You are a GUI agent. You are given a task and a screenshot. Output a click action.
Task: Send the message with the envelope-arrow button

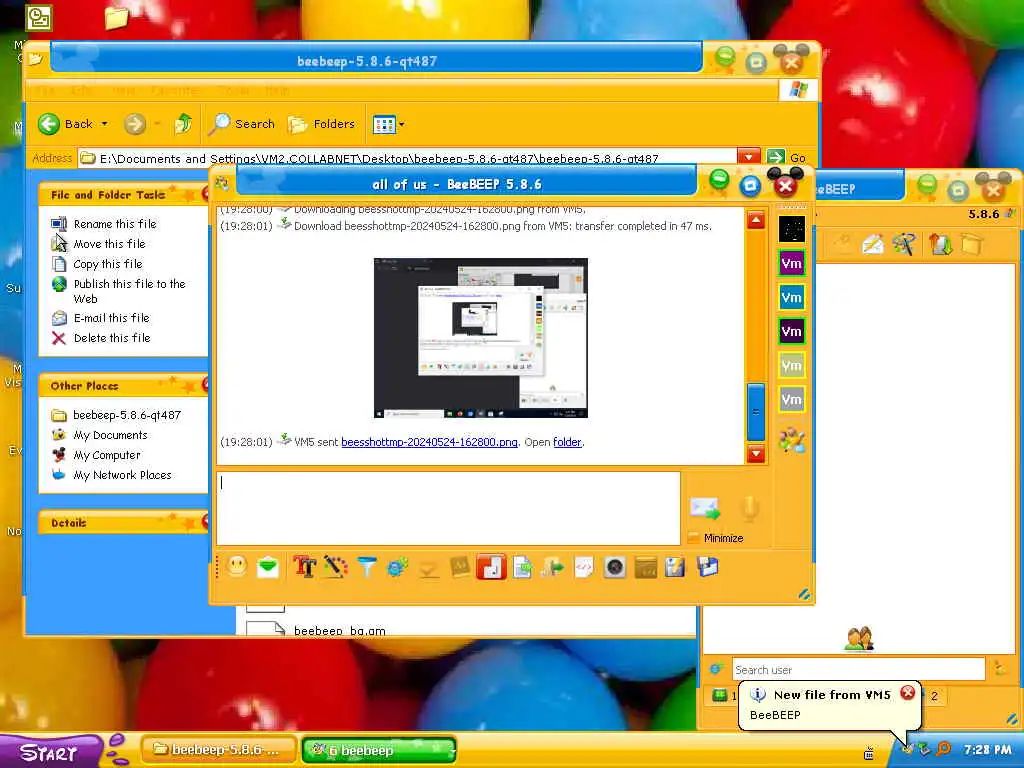pyautogui.click(x=705, y=508)
